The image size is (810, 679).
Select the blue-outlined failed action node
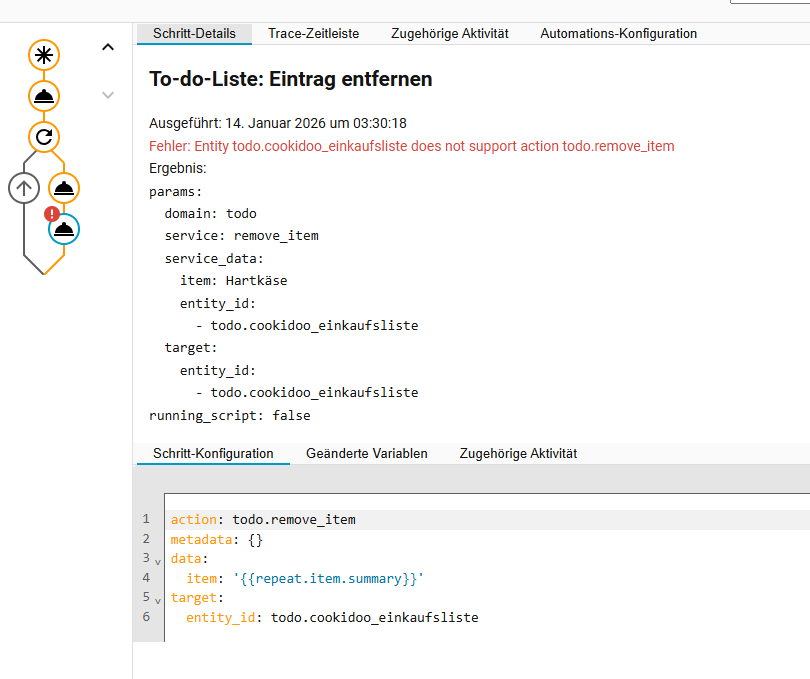(64, 229)
